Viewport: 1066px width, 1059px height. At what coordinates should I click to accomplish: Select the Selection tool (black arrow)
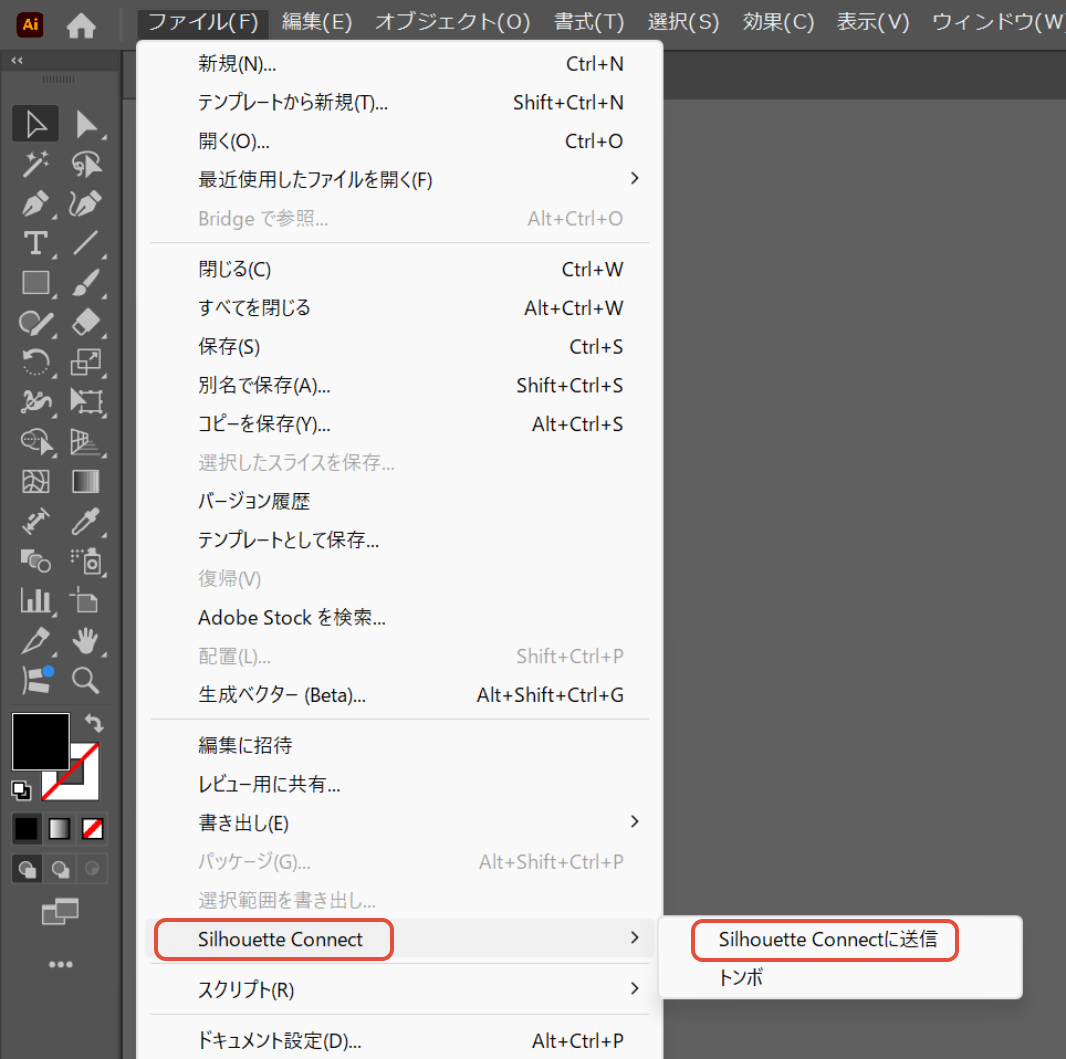(x=35, y=124)
